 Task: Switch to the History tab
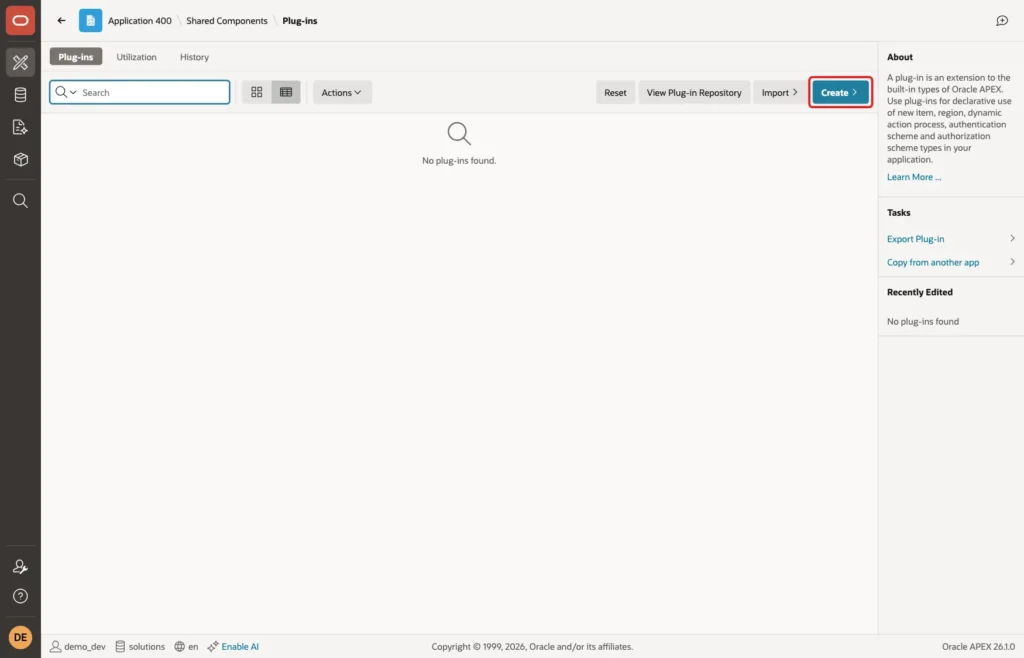pos(195,57)
